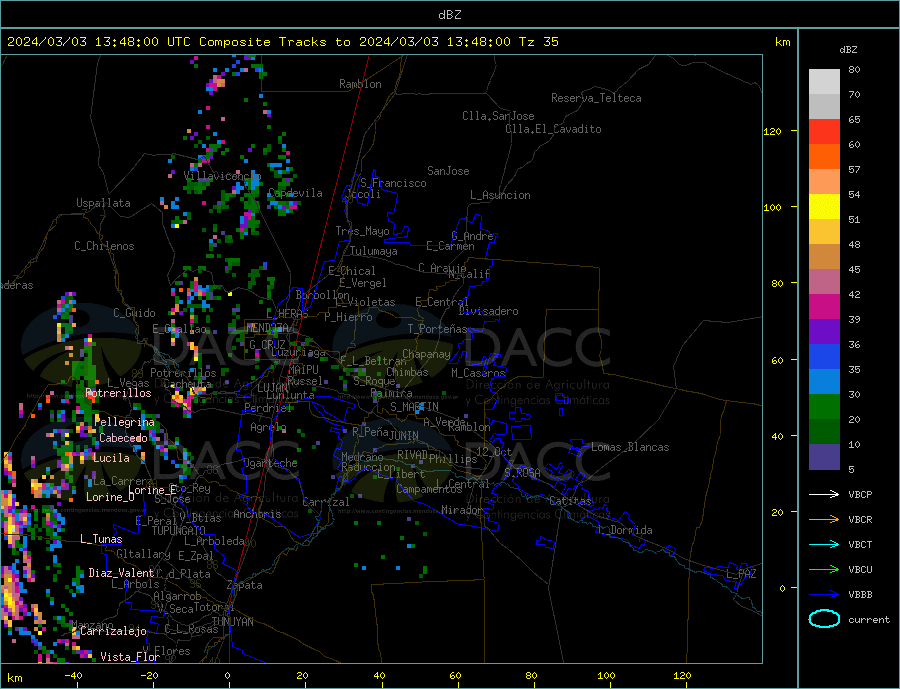Click the Vista_Flor location label
This screenshot has width=900, height=689.
pyautogui.click(x=130, y=657)
